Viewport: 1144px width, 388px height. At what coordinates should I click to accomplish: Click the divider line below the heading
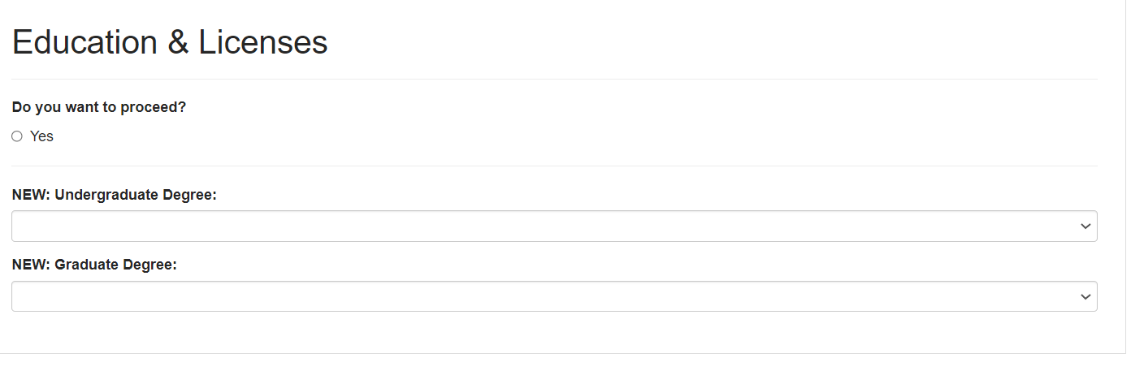554,79
